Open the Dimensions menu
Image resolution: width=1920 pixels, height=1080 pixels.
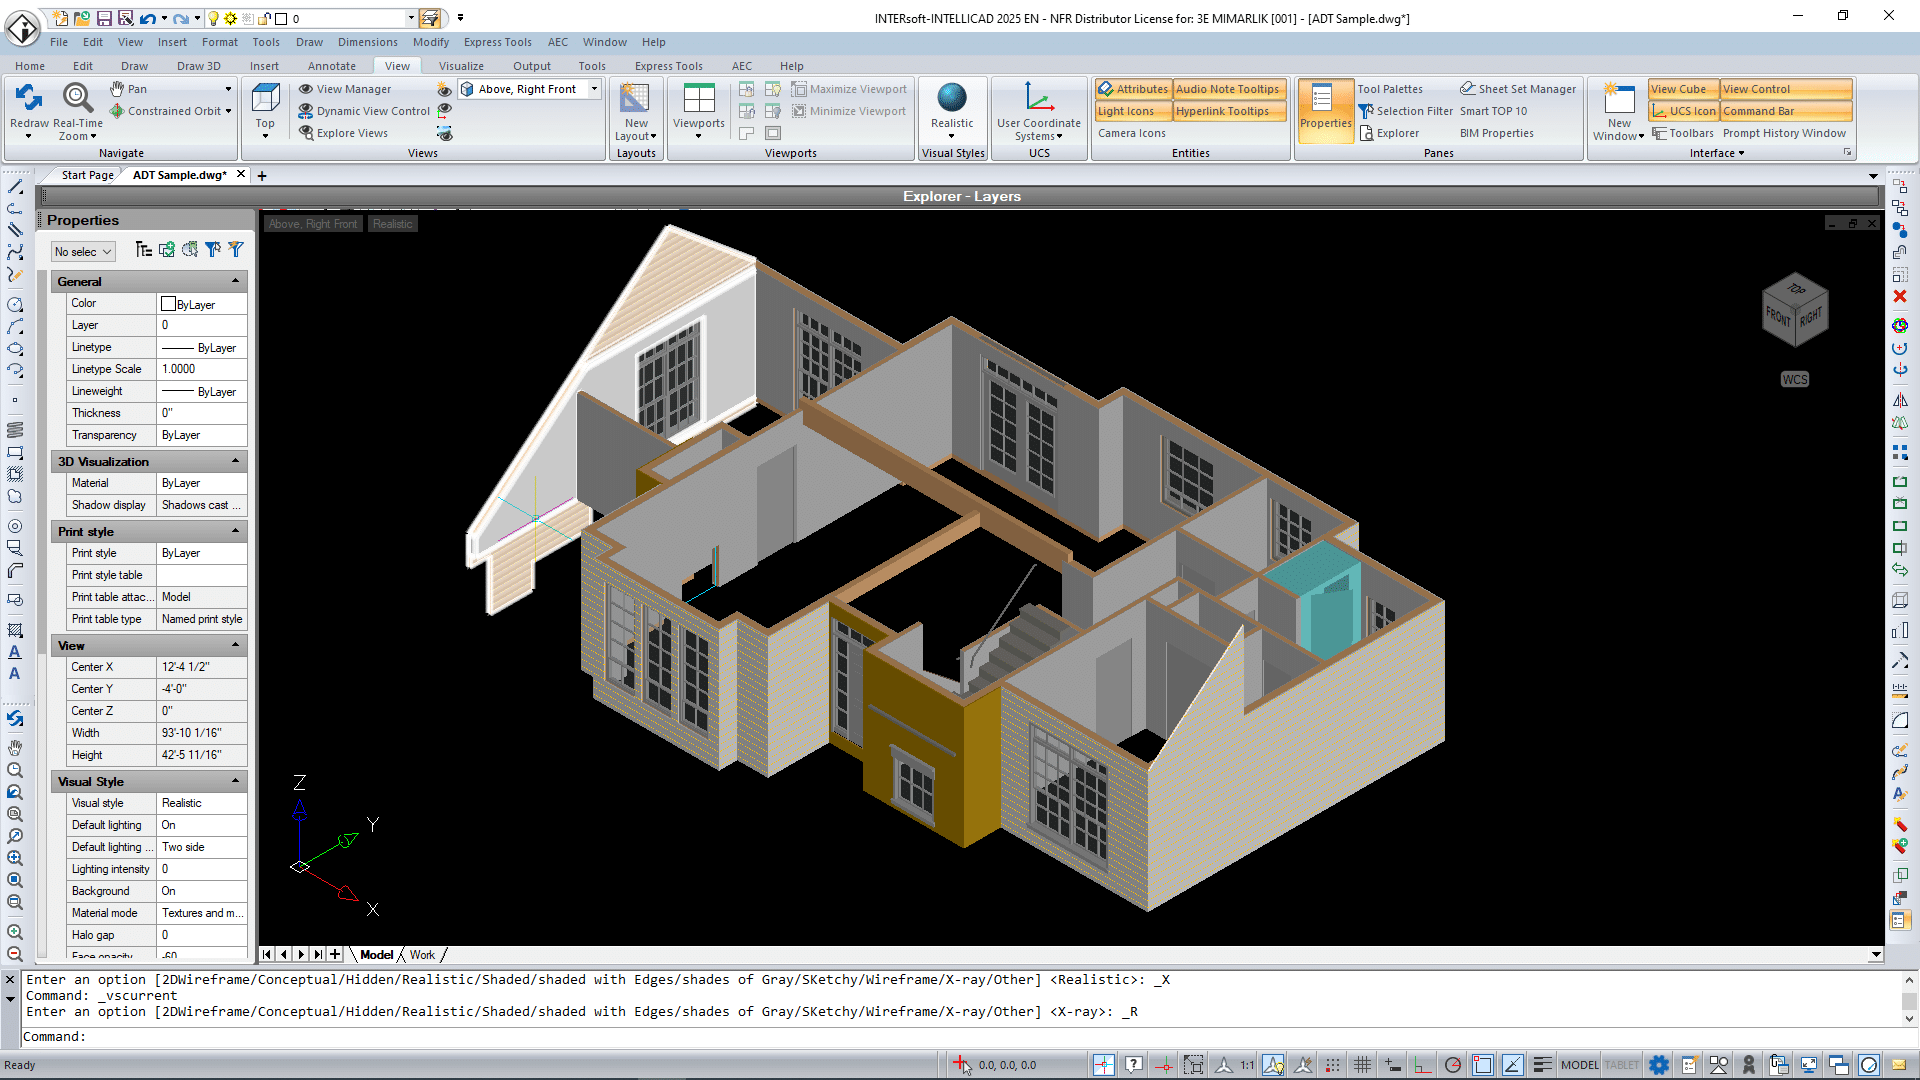click(367, 41)
